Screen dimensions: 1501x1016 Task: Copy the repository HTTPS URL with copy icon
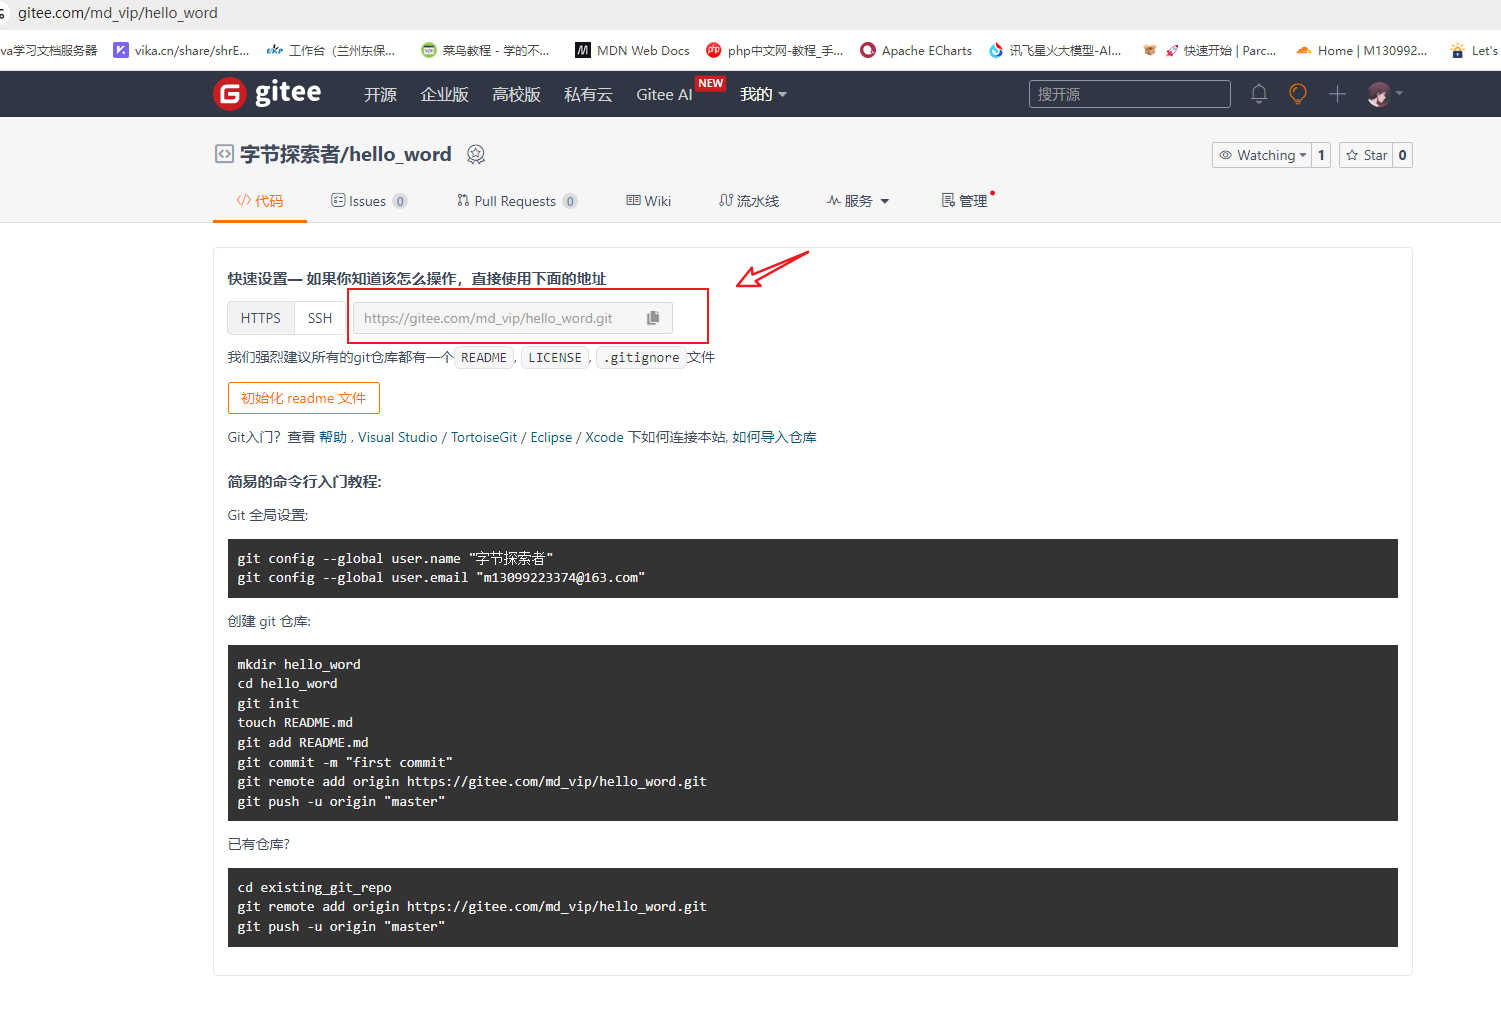[x=653, y=318]
